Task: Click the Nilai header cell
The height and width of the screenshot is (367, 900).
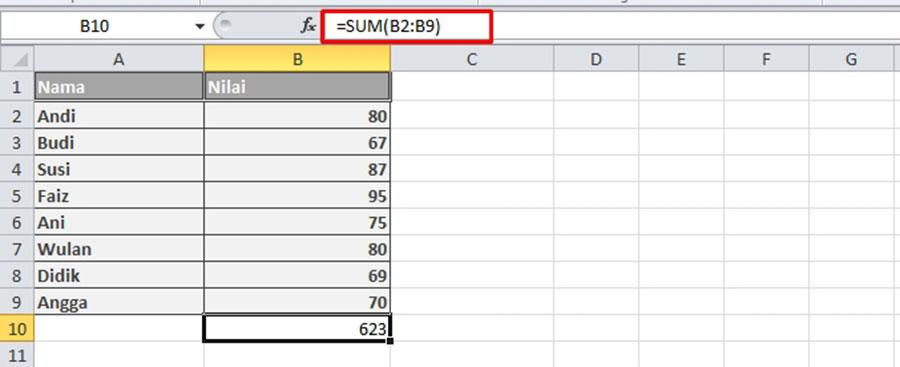Action: (x=297, y=87)
